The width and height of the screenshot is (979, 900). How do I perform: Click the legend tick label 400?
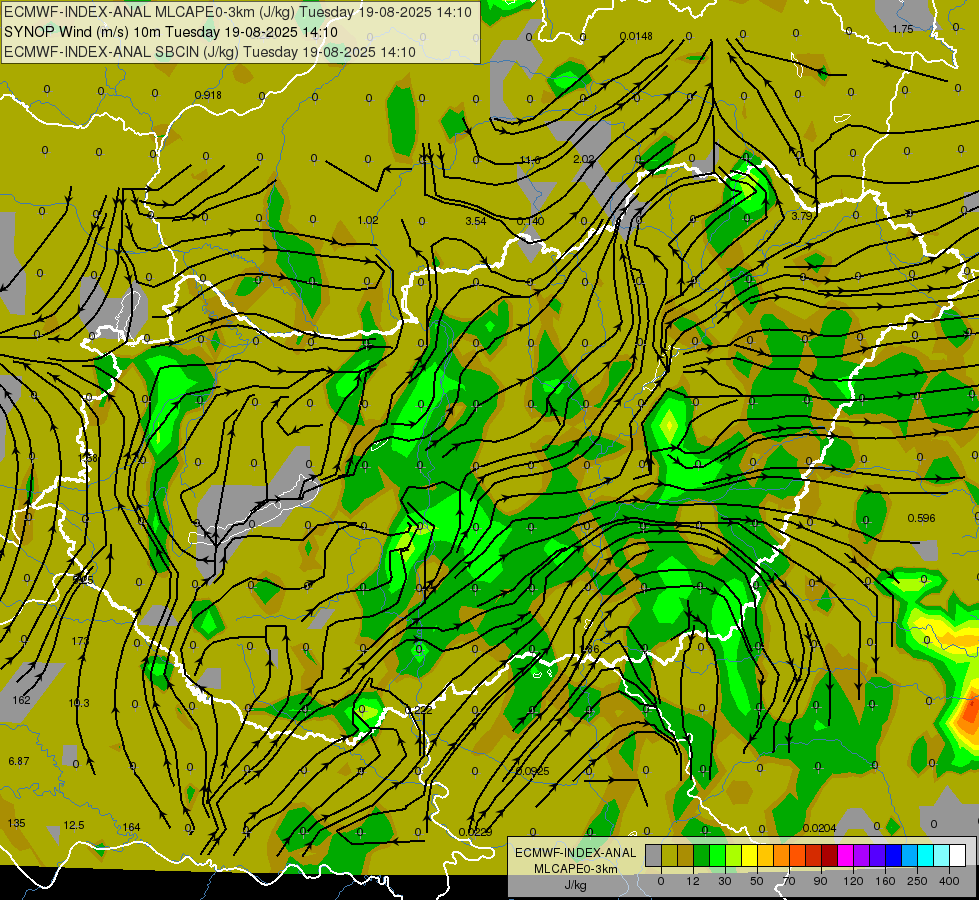[x=949, y=881]
